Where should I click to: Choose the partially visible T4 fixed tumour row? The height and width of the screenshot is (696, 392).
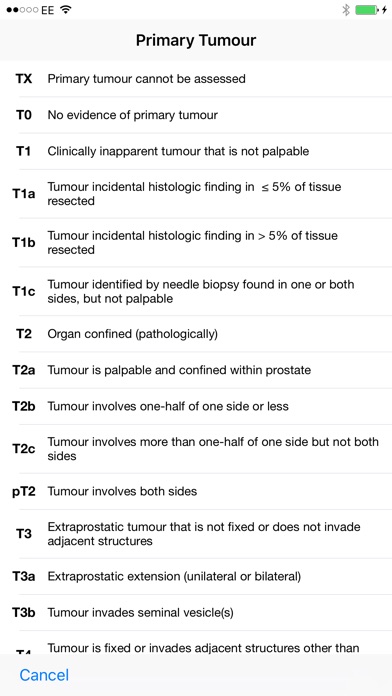click(x=196, y=642)
